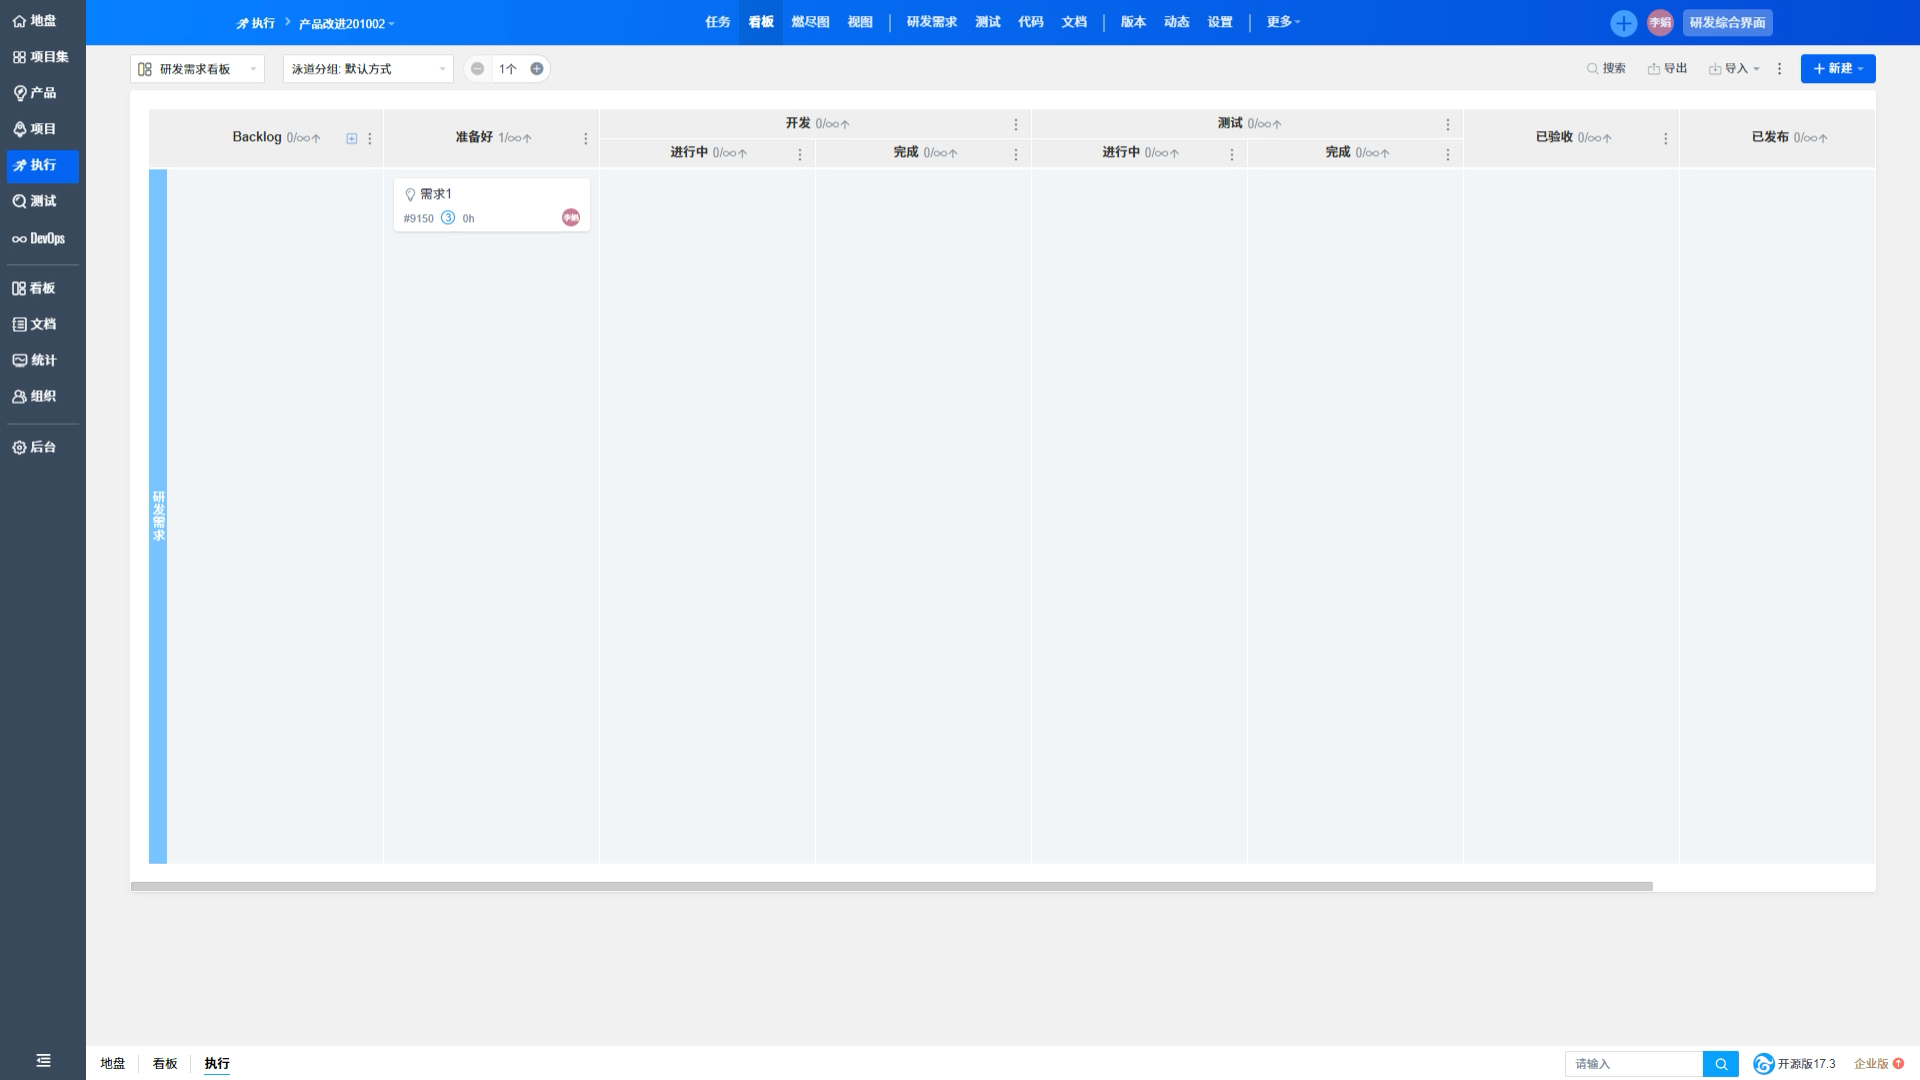Increase card count with plus stepper
Viewport: 1920px width, 1080px height.
pyautogui.click(x=537, y=69)
